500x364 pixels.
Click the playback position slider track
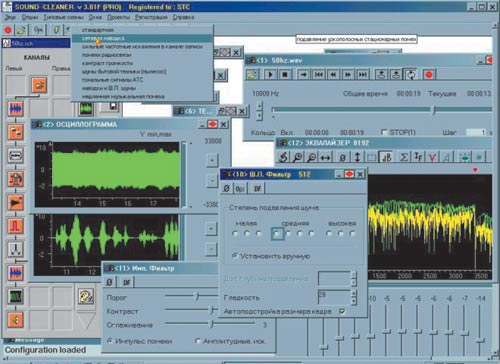(x=382, y=109)
